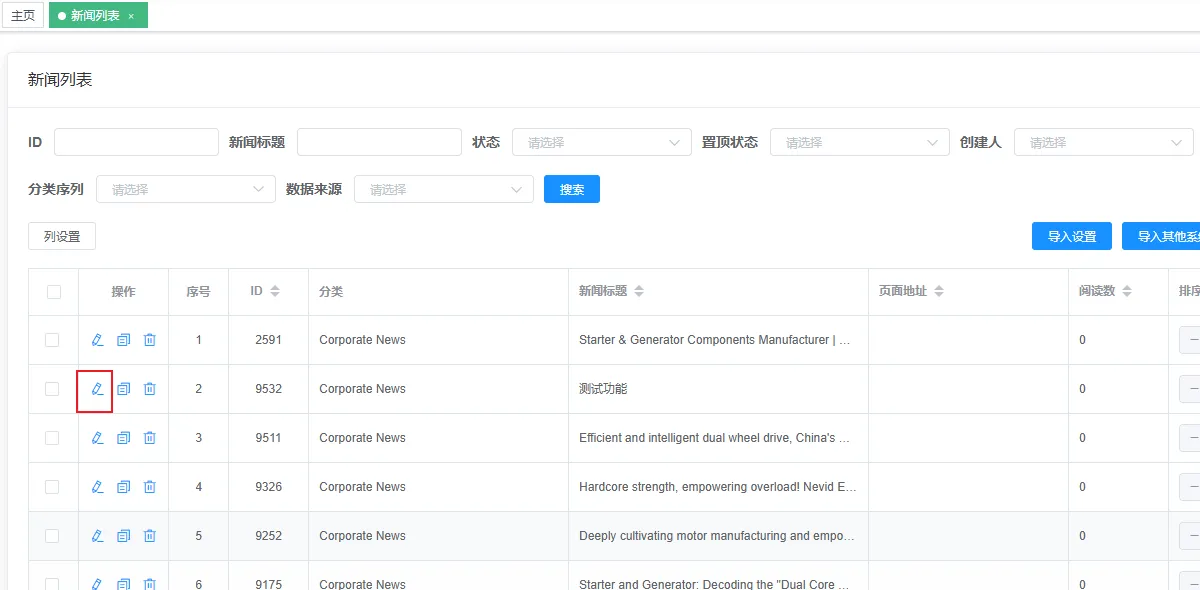The height and width of the screenshot is (590, 1200).
Task: Sort by 新闻标题 column sort arrows
Action: (639, 291)
